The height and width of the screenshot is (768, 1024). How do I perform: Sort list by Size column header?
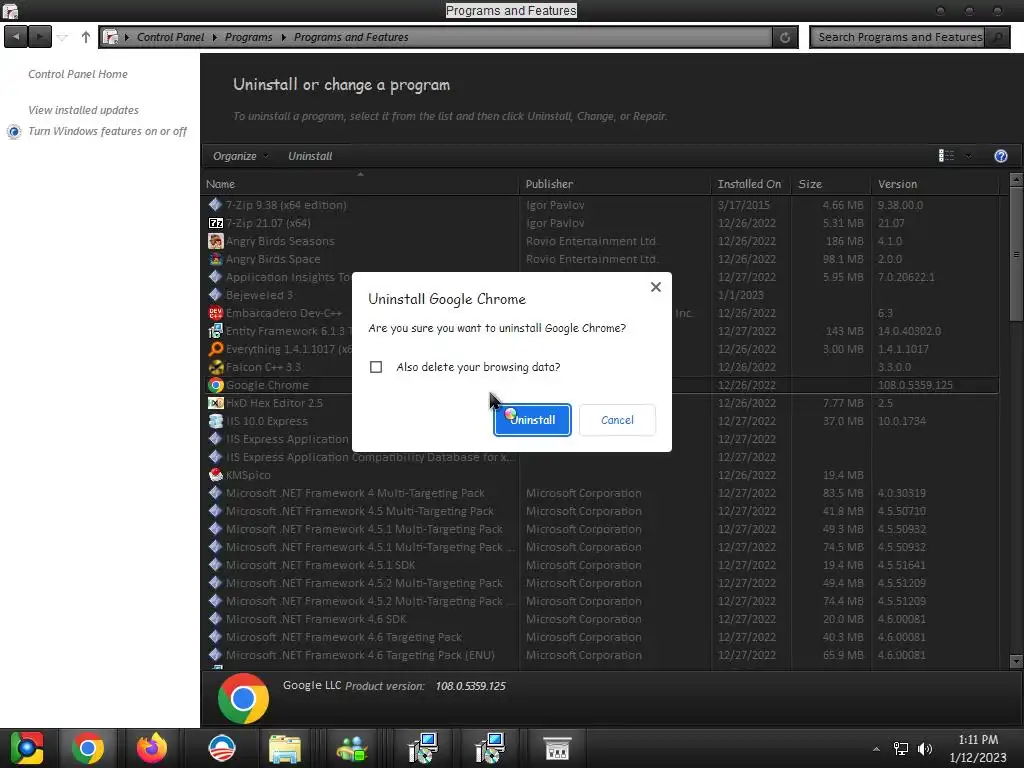(830, 184)
